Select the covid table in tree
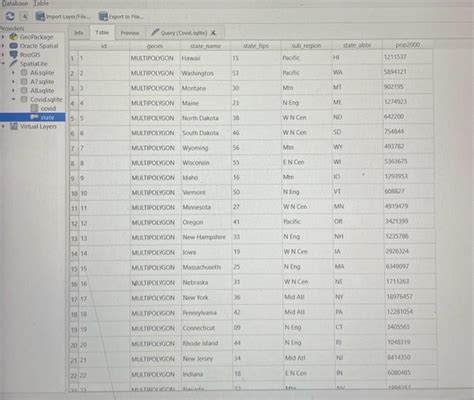Screen dimensions: 474x400 [x=48, y=108]
